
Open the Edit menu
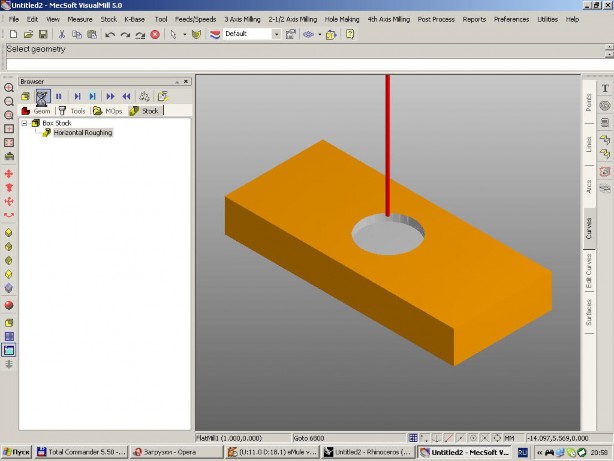pyautogui.click(x=32, y=19)
